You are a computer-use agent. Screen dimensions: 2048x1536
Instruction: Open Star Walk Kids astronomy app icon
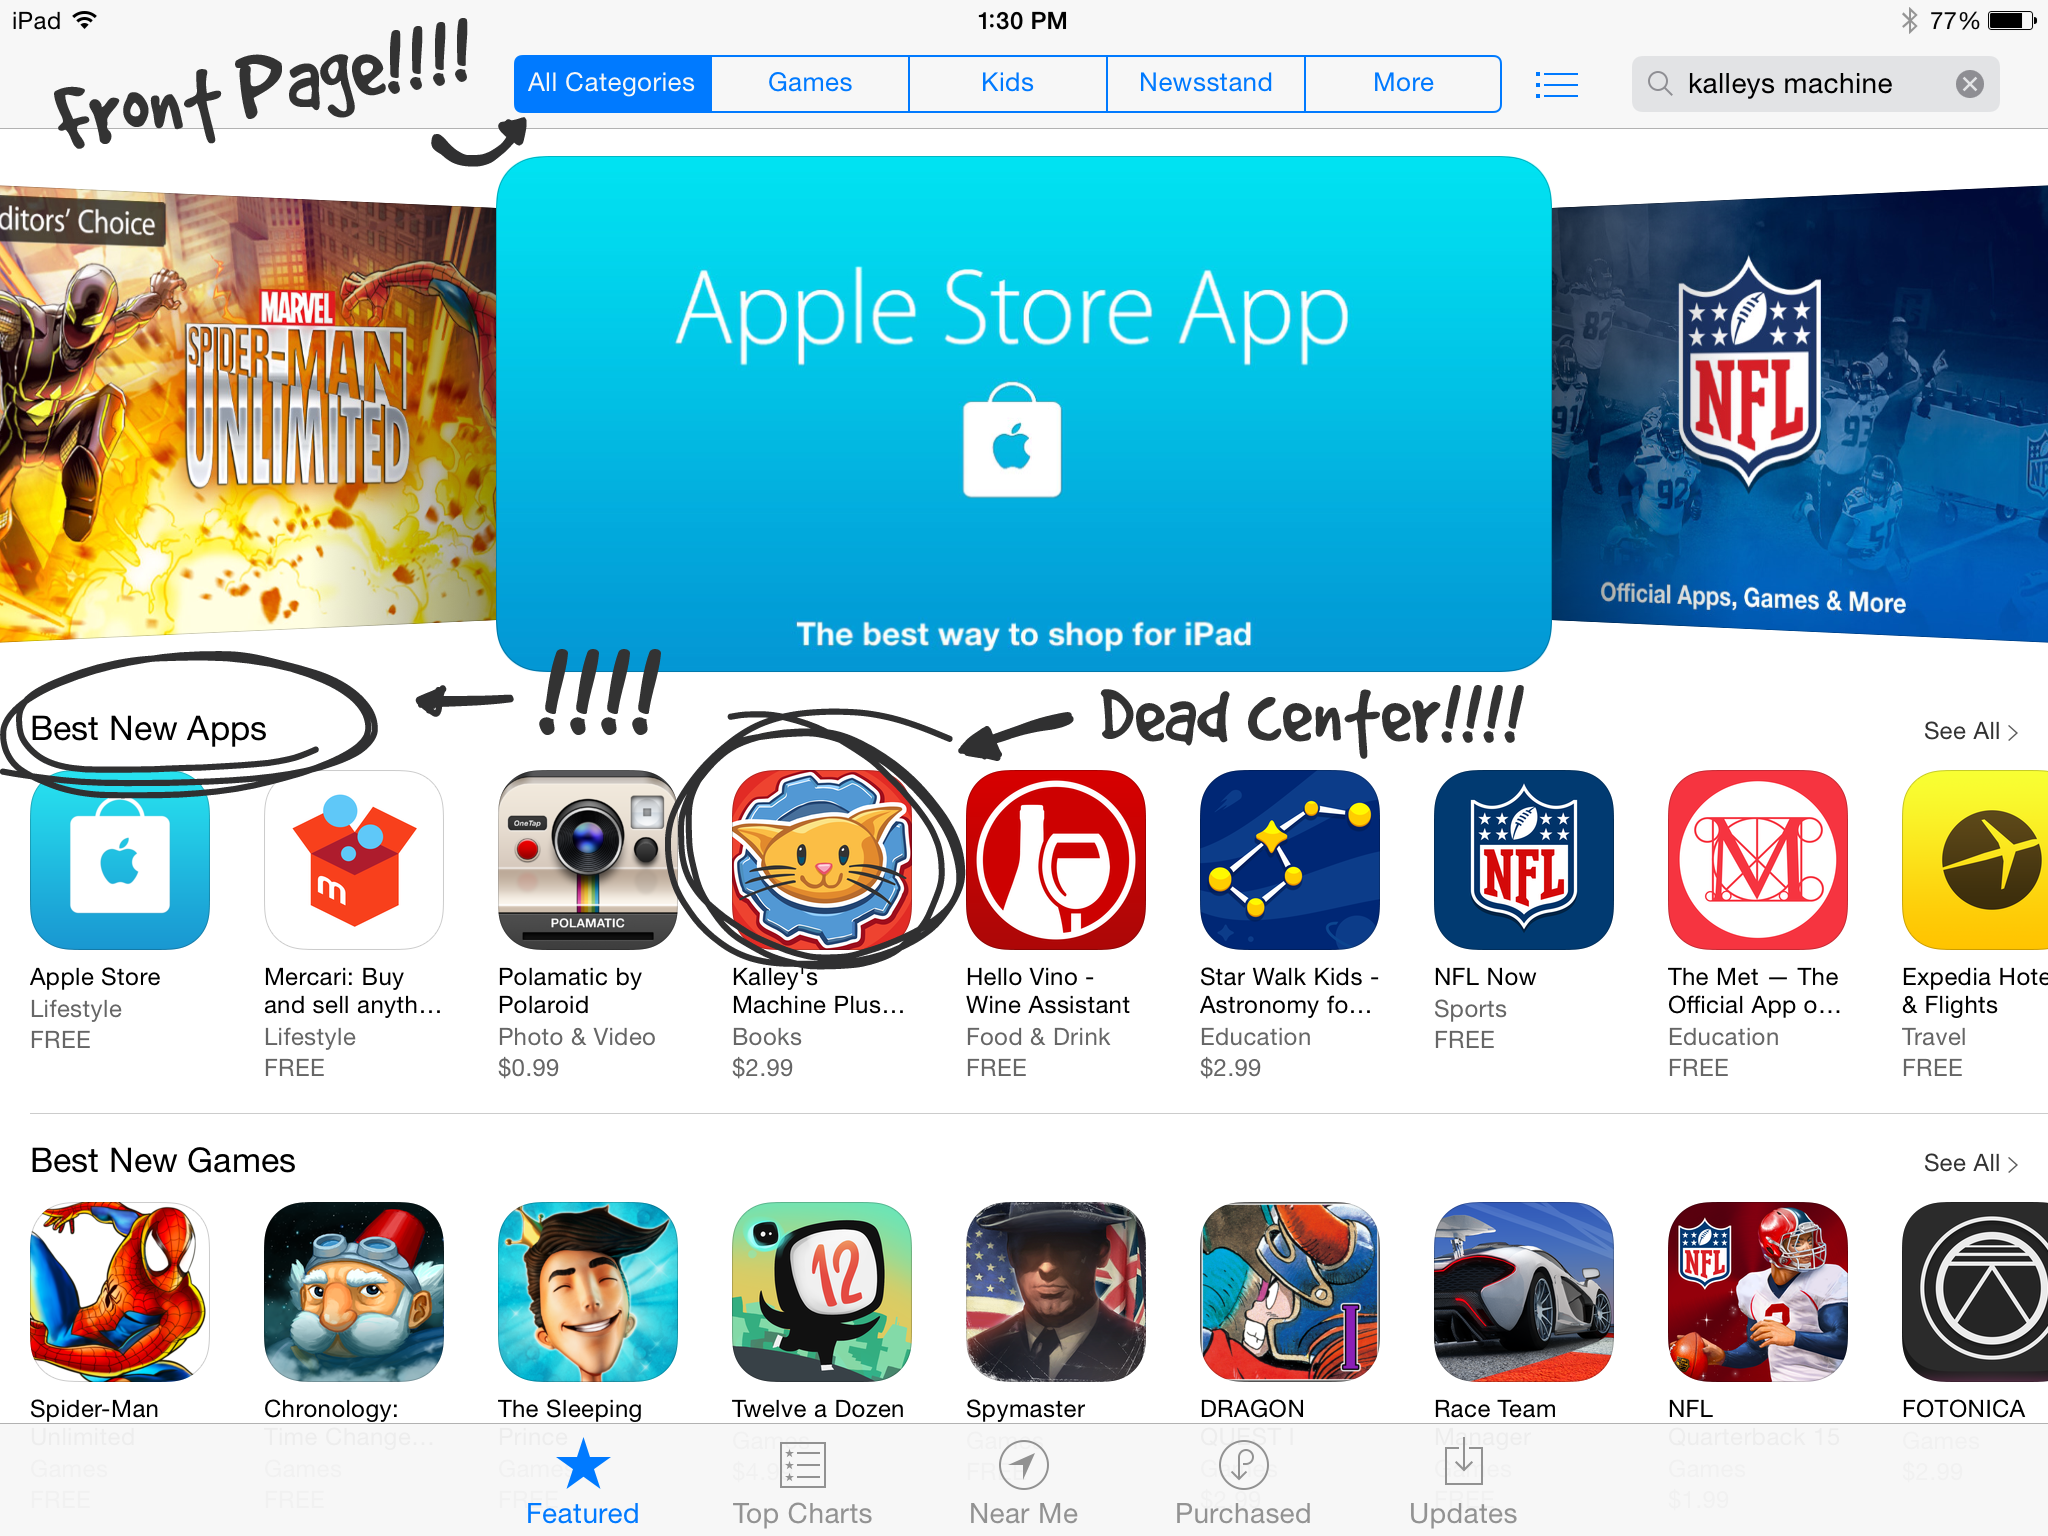coord(1290,860)
